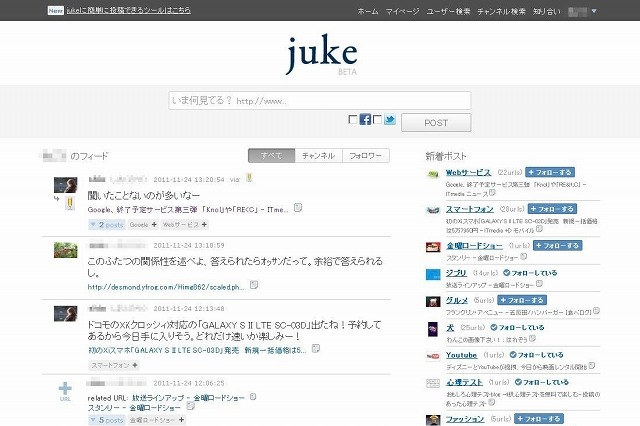The image size is (640, 426).
Task: Open the Youtube channel link
Action: 461,355
